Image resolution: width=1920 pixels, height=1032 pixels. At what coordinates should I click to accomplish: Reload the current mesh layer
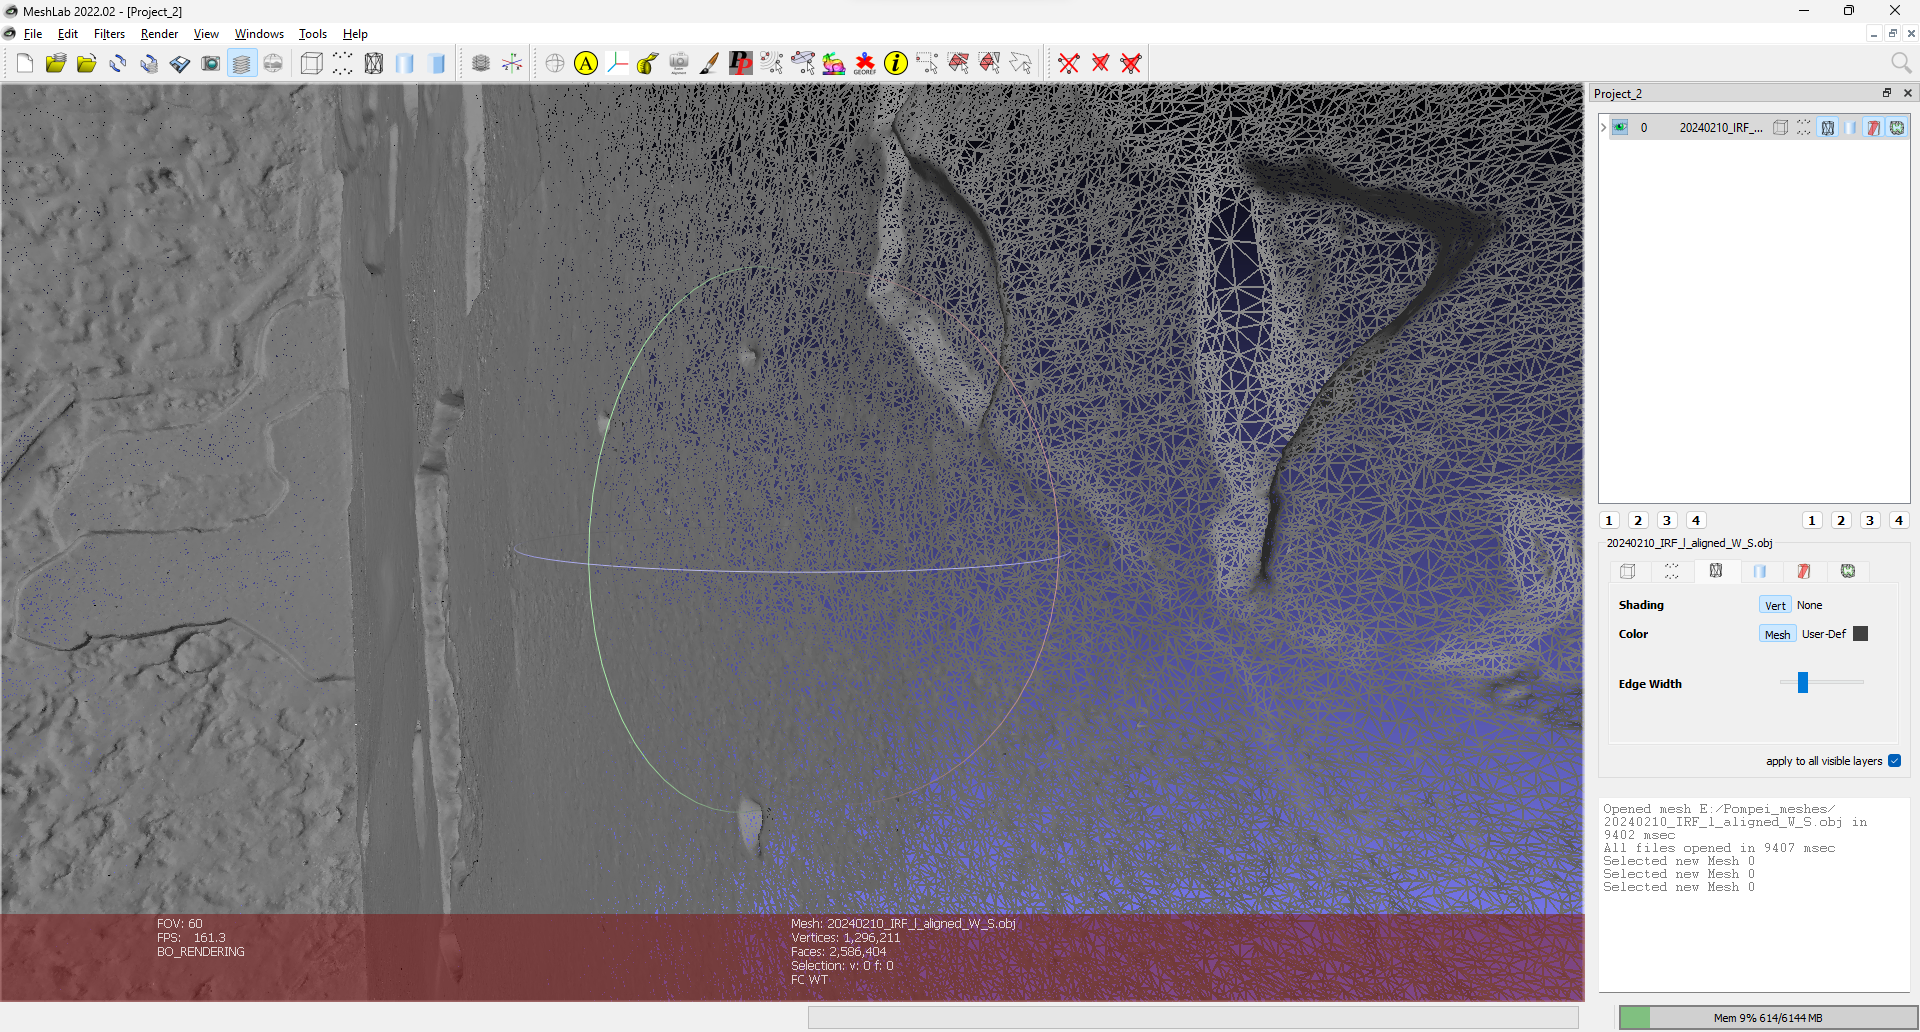118,64
